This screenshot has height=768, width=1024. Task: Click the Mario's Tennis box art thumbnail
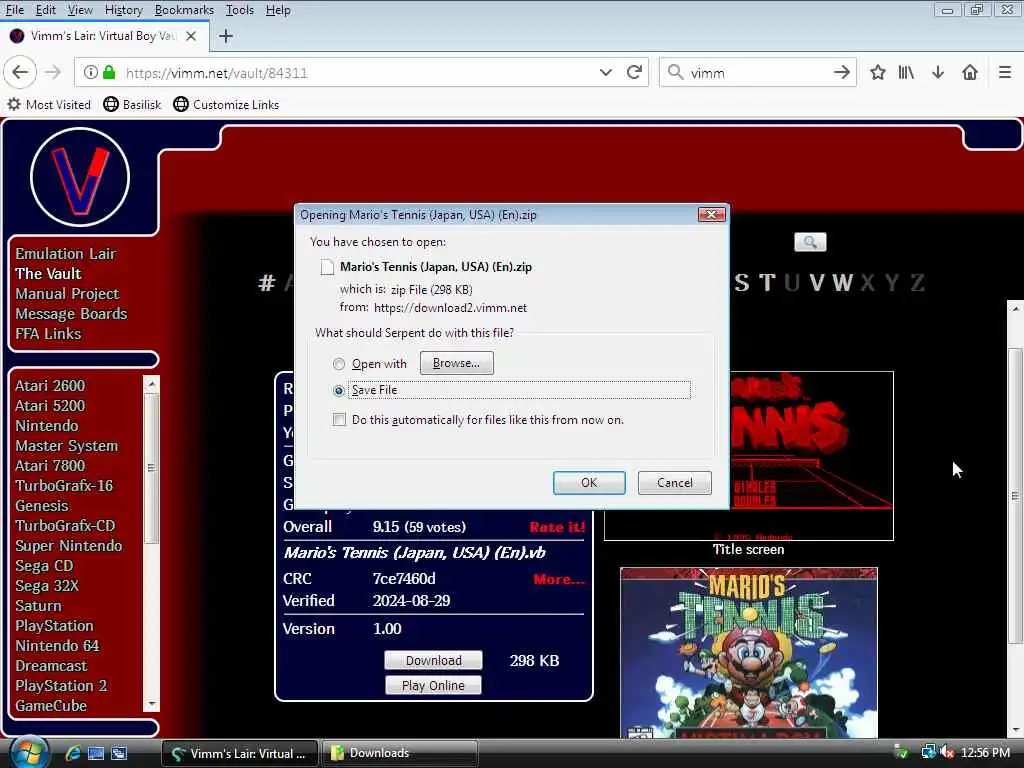[x=748, y=653]
